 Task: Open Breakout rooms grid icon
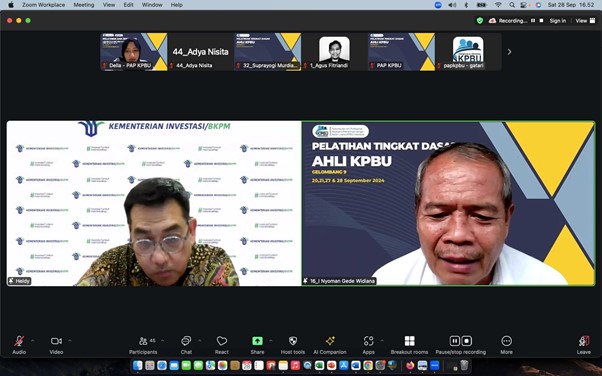pos(409,341)
